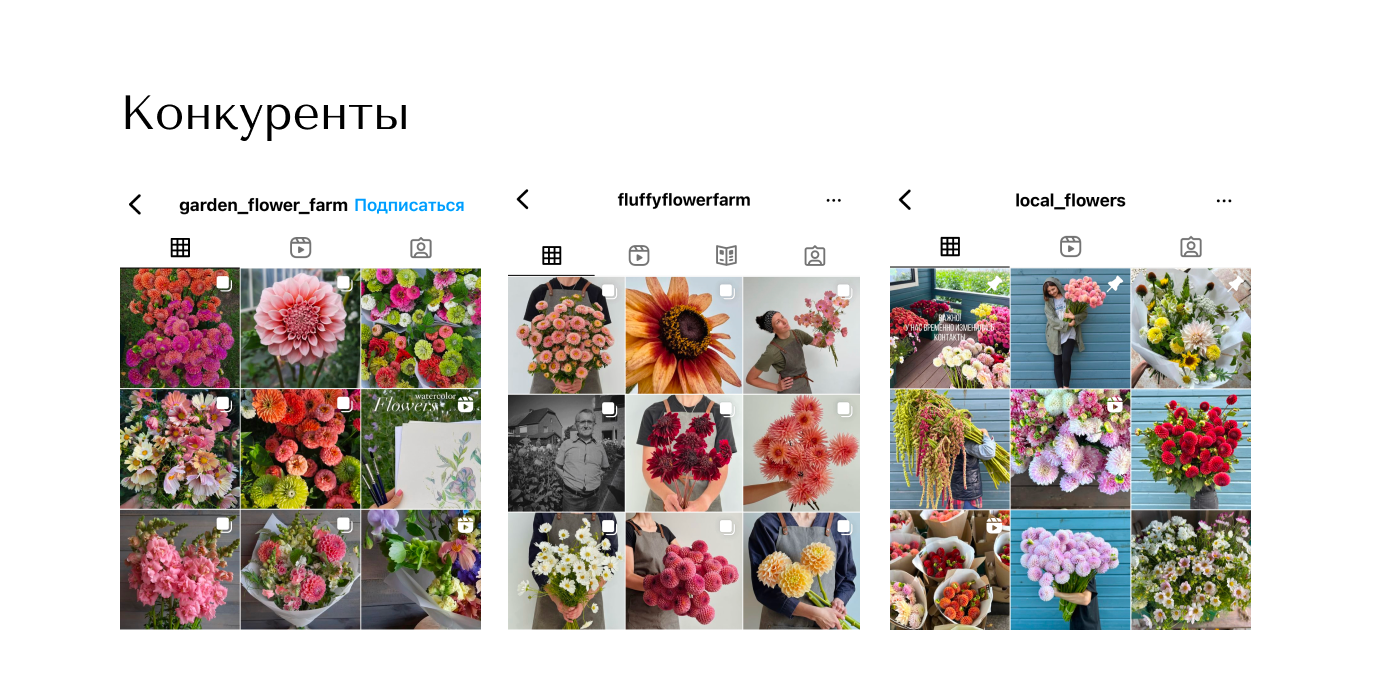
Task: Show tagged posts on fluffyflowerfarm
Action: coord(815,255)
